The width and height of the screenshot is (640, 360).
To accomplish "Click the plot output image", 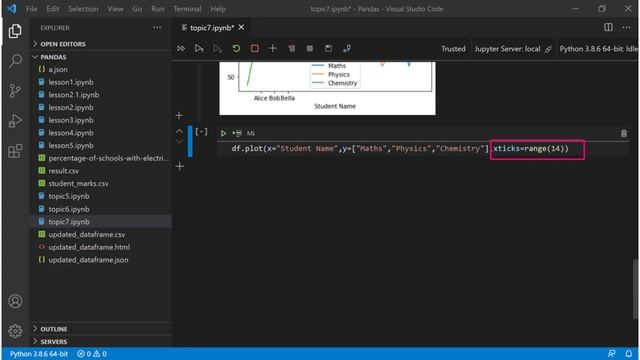I will coord(327,88).
